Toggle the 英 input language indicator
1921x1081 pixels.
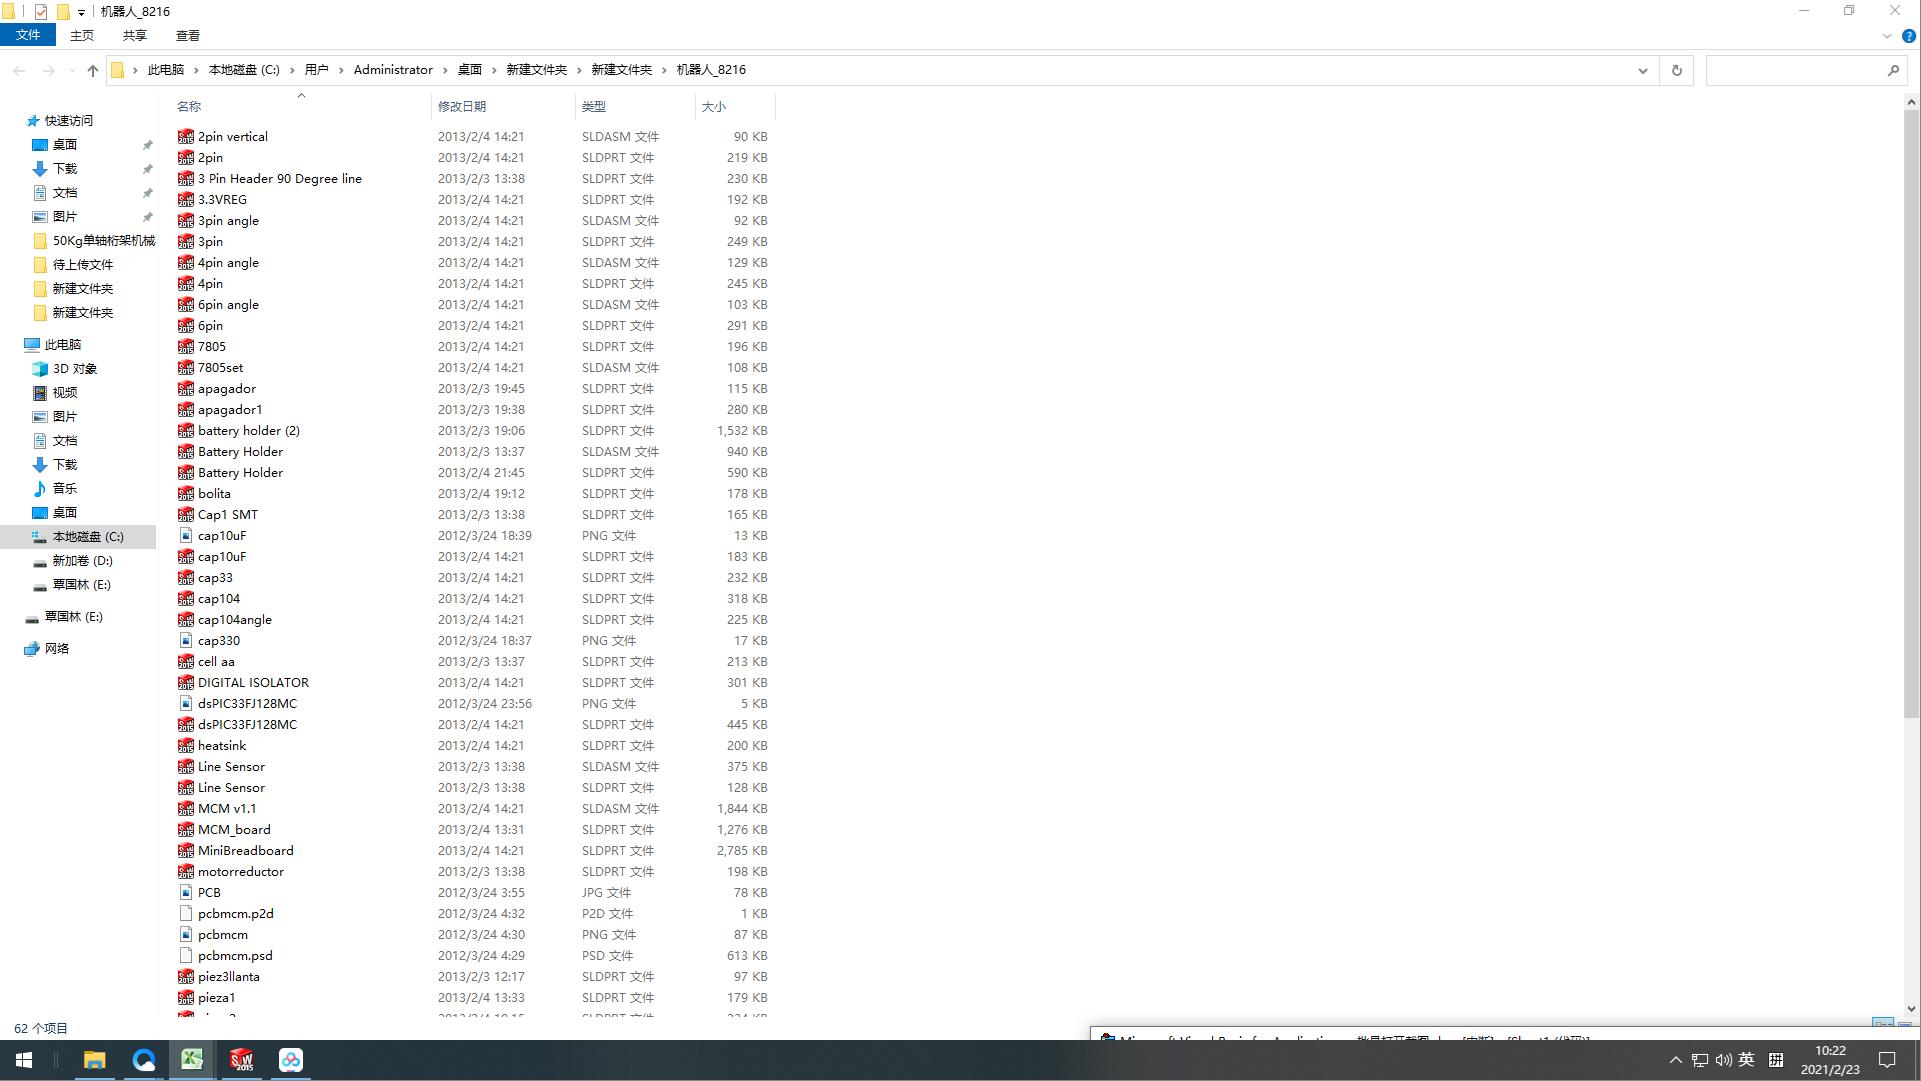(1746, 1060)
